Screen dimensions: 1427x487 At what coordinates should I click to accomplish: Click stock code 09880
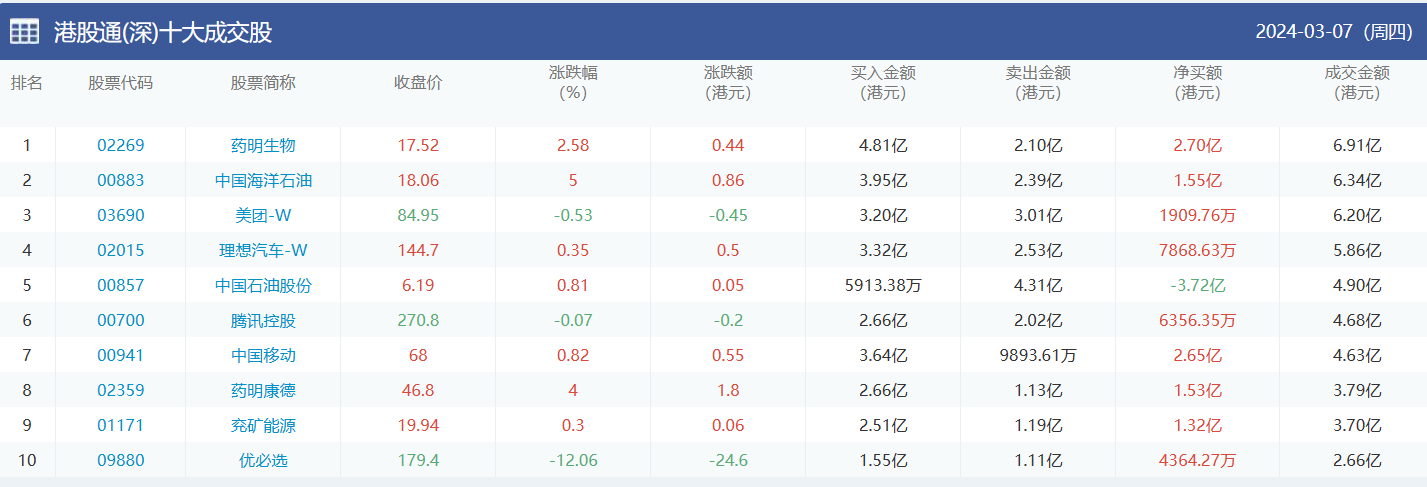point(121,460)
